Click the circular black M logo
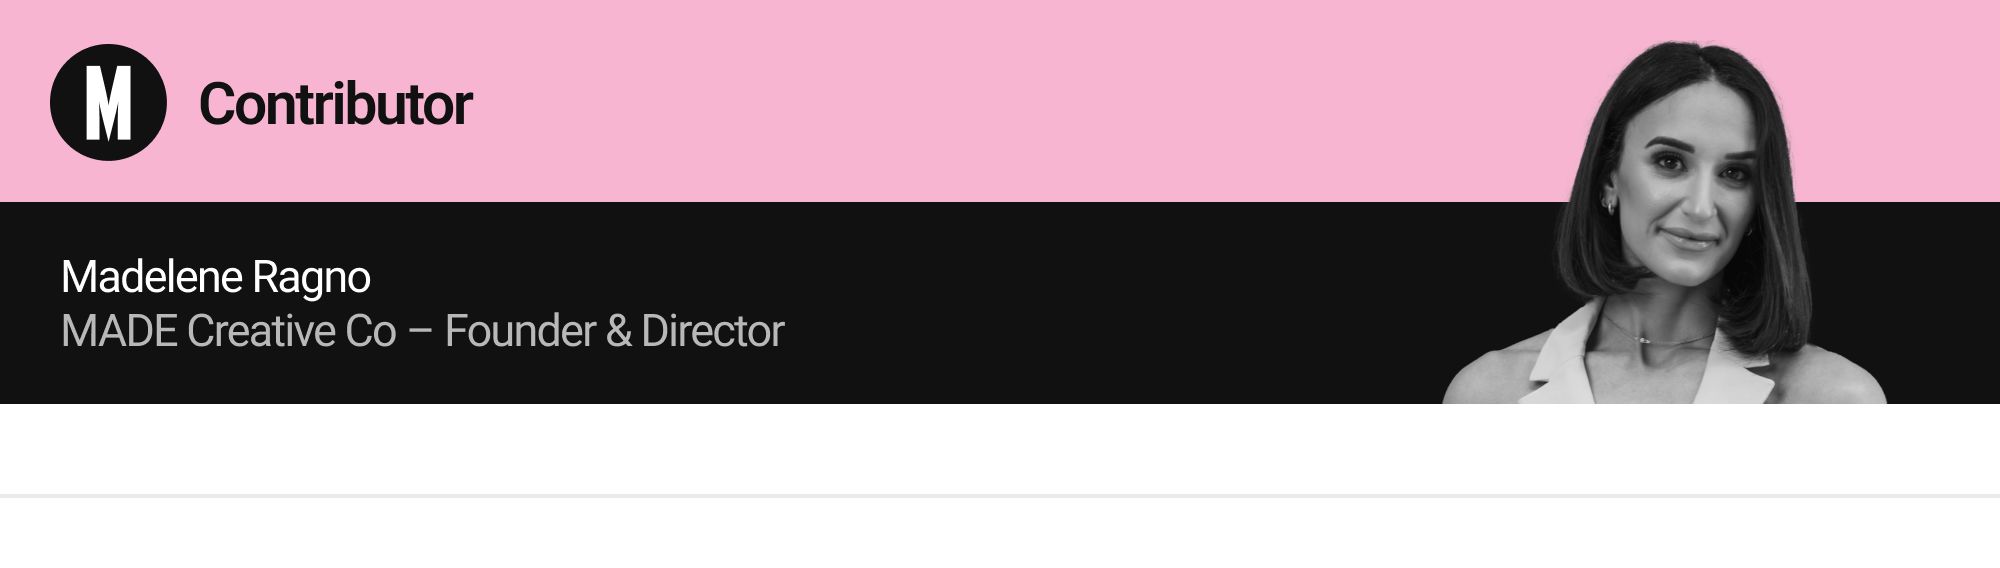 pos(108,102)
